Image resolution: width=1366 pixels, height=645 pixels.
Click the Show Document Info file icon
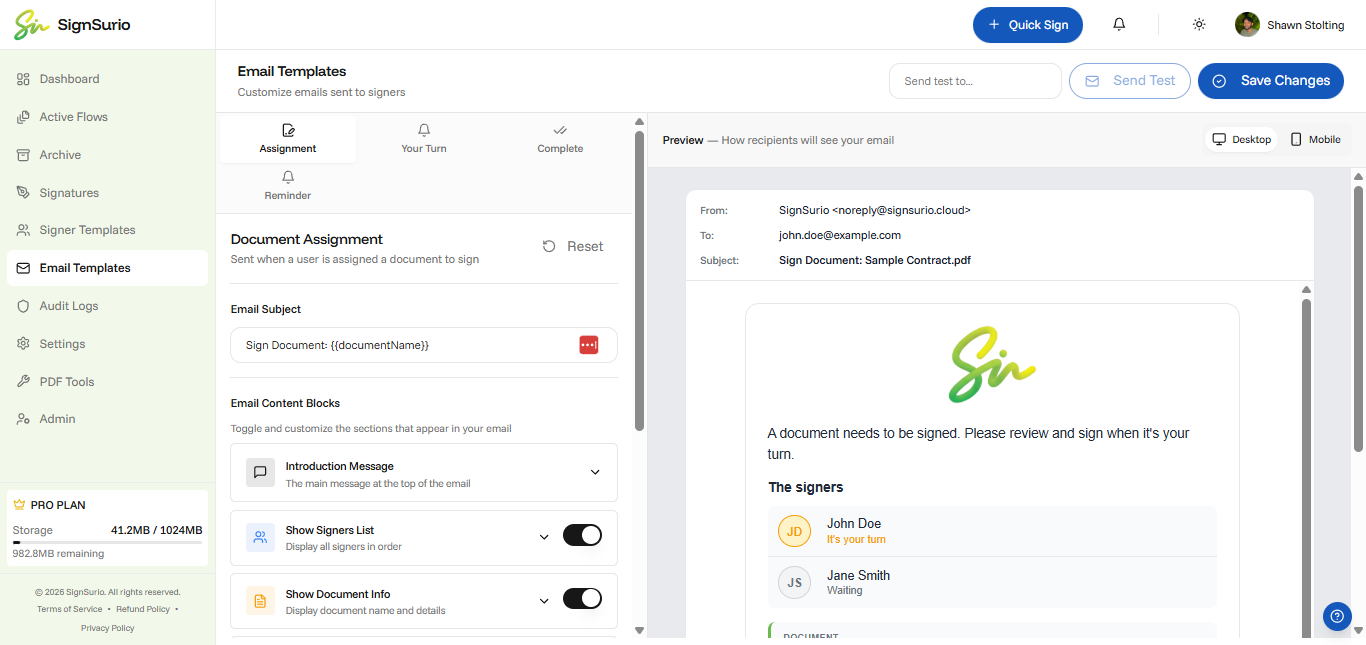260,601
